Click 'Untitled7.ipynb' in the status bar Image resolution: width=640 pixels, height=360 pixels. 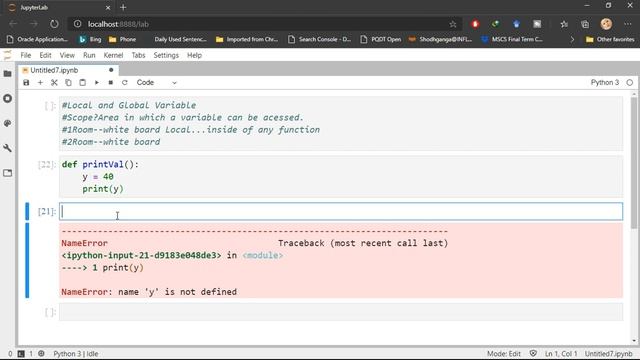pos(609,354)
